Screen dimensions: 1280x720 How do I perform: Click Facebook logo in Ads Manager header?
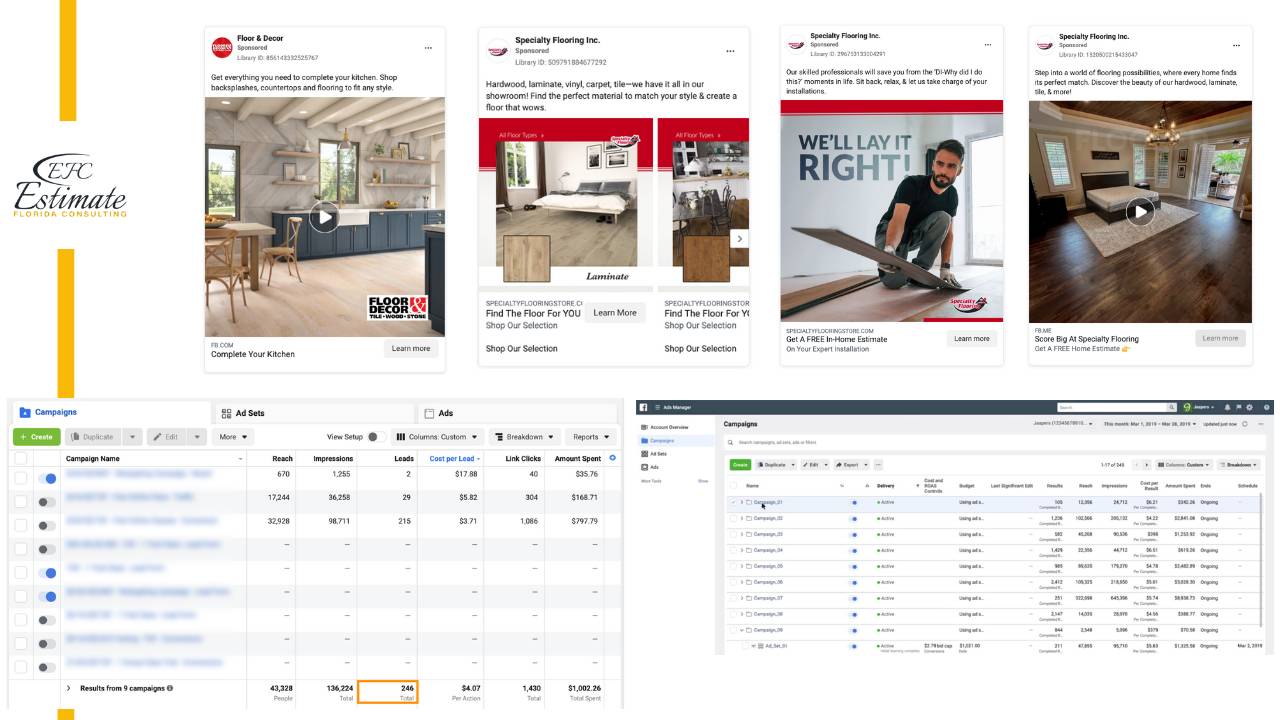click(643, 407)
